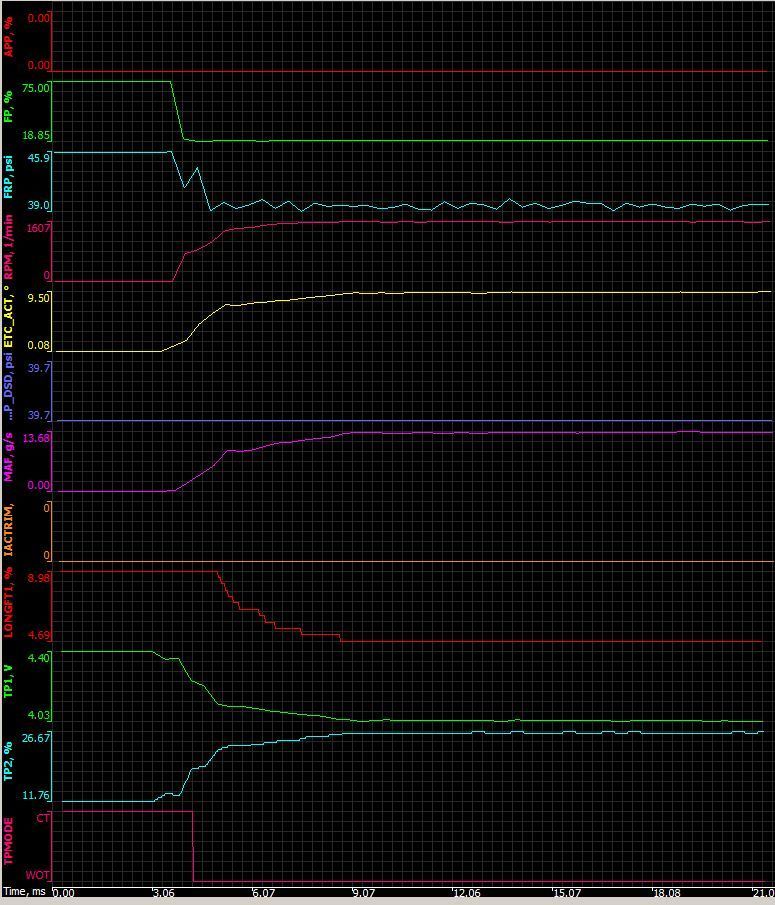775x905 pixels.
Task: Select the RPM, 1/min channel label
Action: 9,254
